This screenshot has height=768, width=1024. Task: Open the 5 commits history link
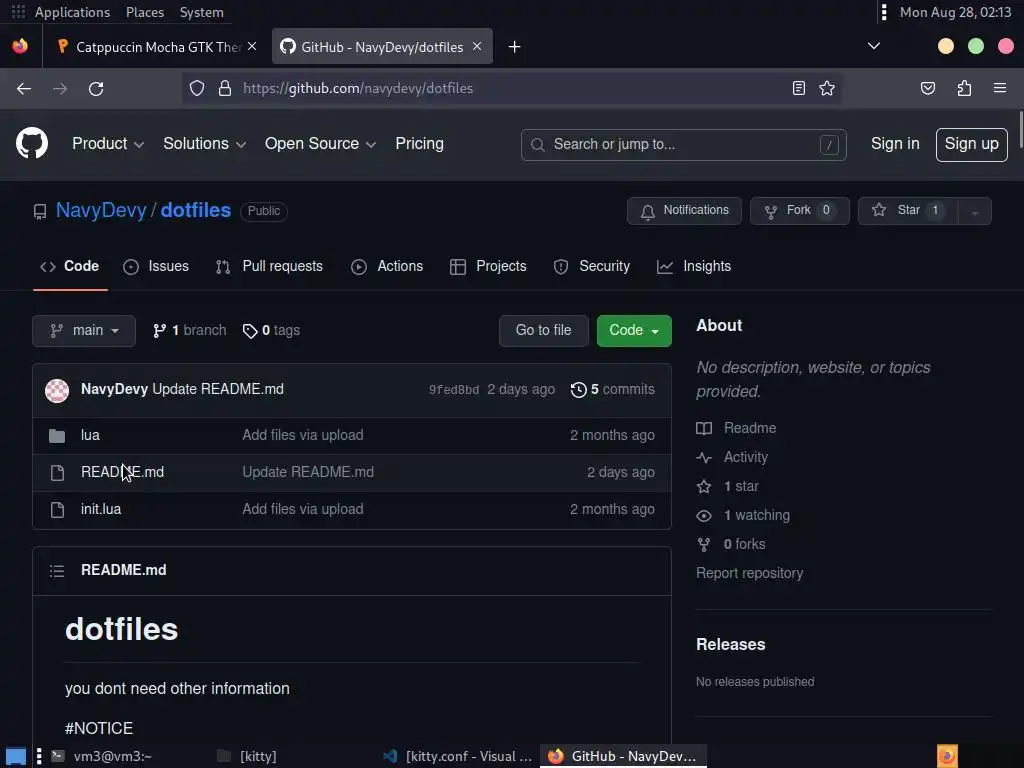tap(613, 390)
